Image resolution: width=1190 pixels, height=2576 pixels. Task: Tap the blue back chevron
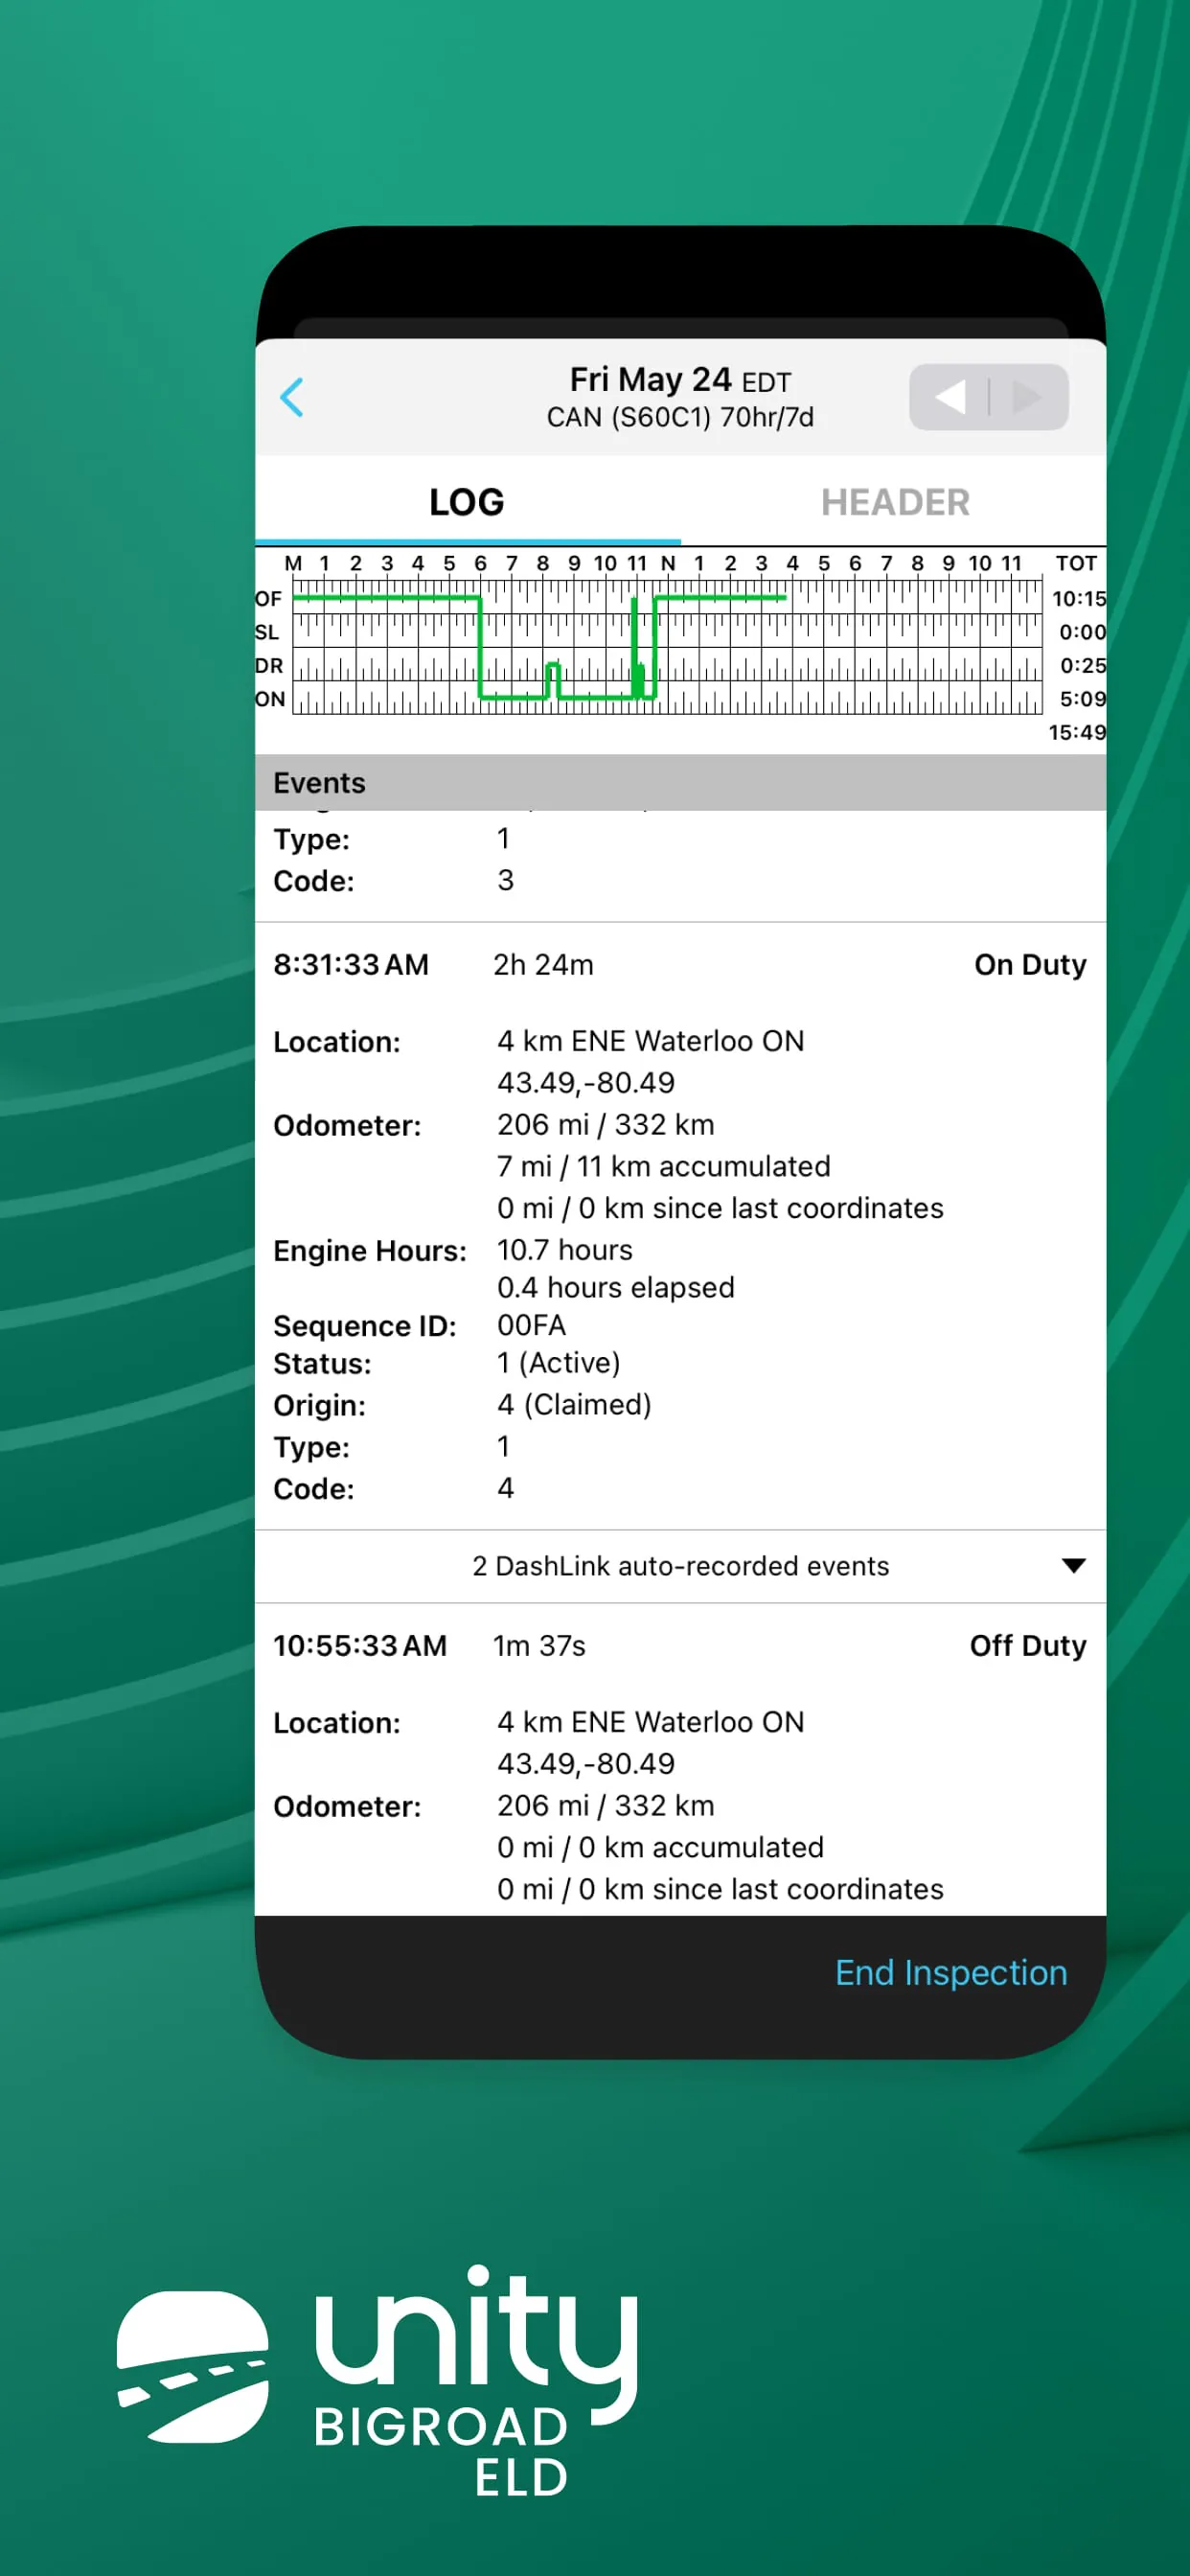tap(292, 397)
